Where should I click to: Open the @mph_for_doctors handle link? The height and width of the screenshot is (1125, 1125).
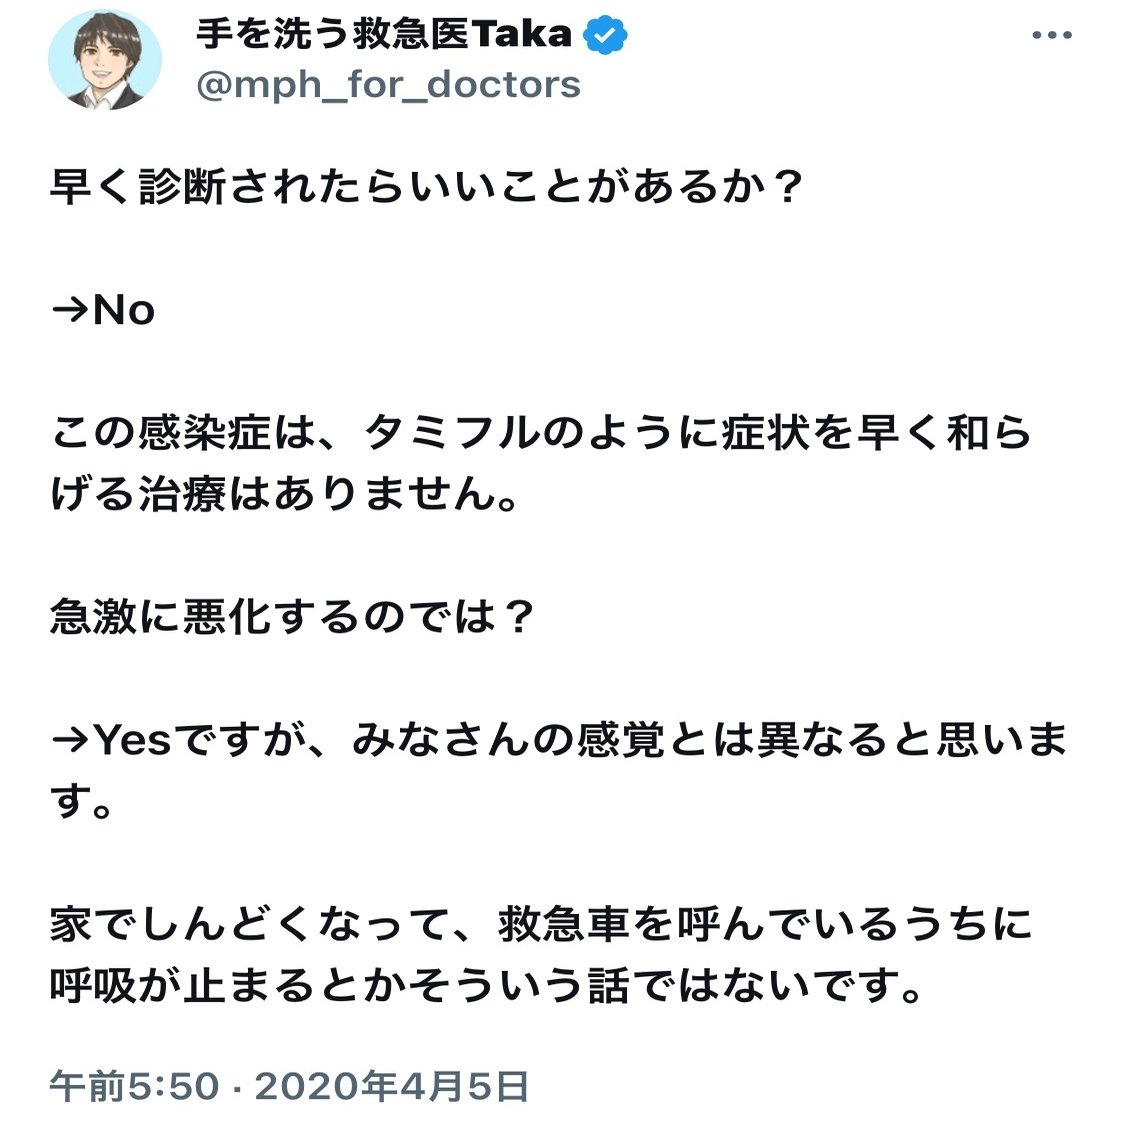(x=388, y=85)
